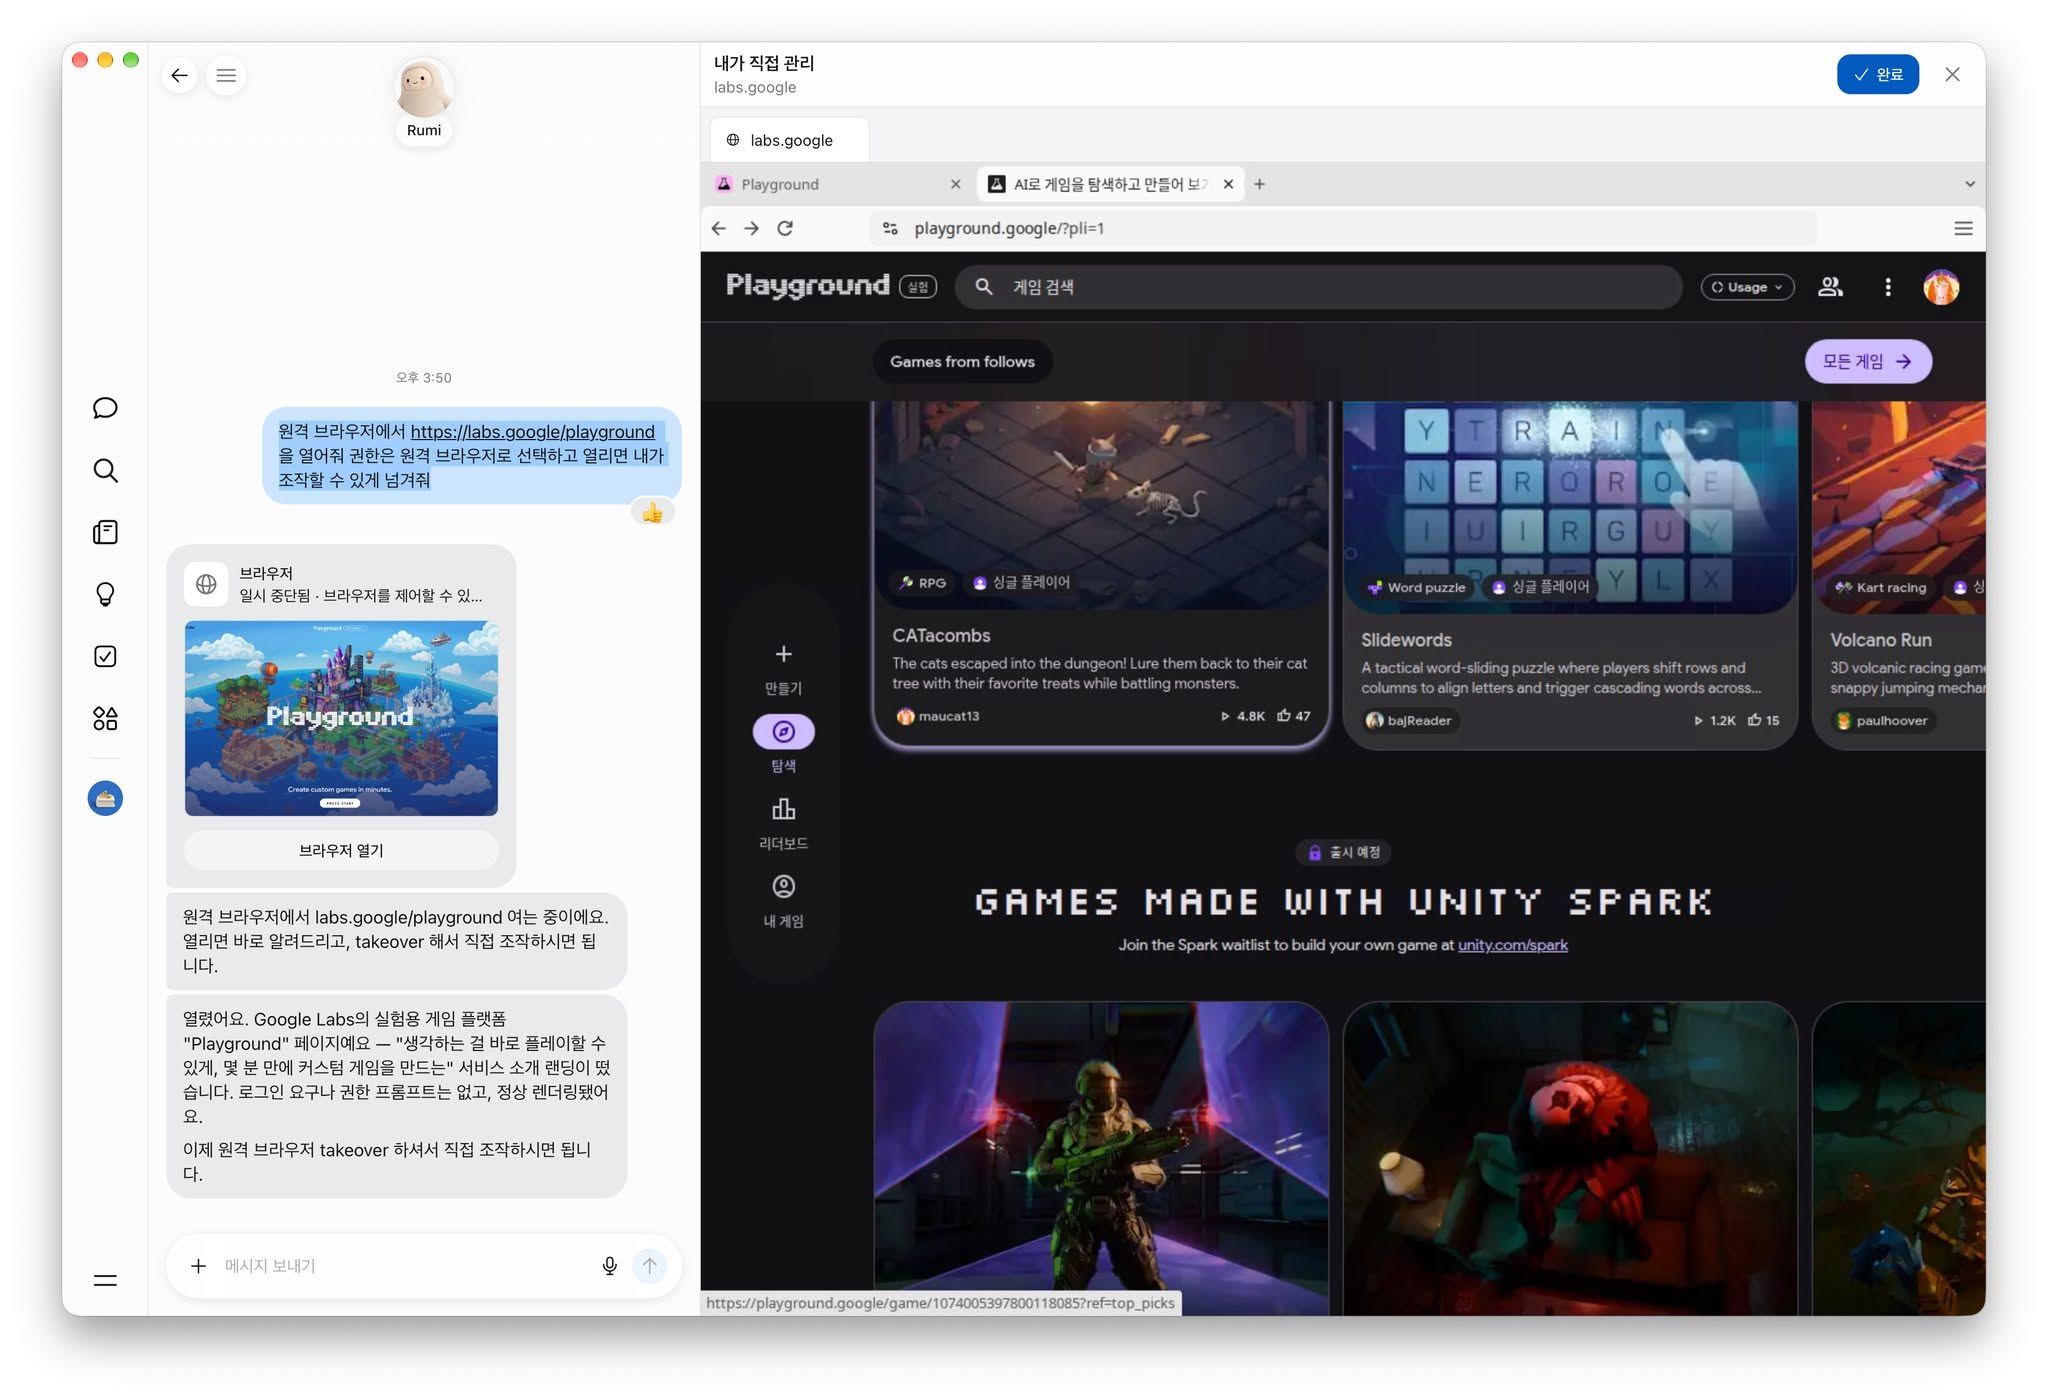Click the 게임 검색 search field
The width and height of the screenshot is (2048, 1398).
(x=1318, y=287)
